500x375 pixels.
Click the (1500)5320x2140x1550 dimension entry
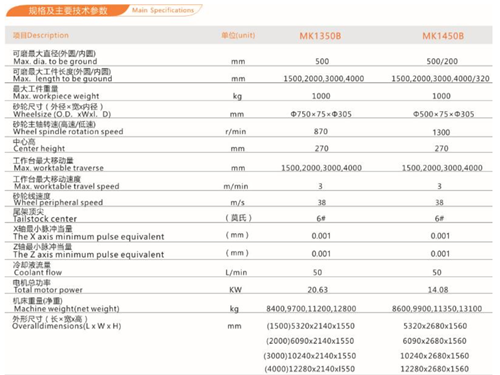[x=310, y=326]
